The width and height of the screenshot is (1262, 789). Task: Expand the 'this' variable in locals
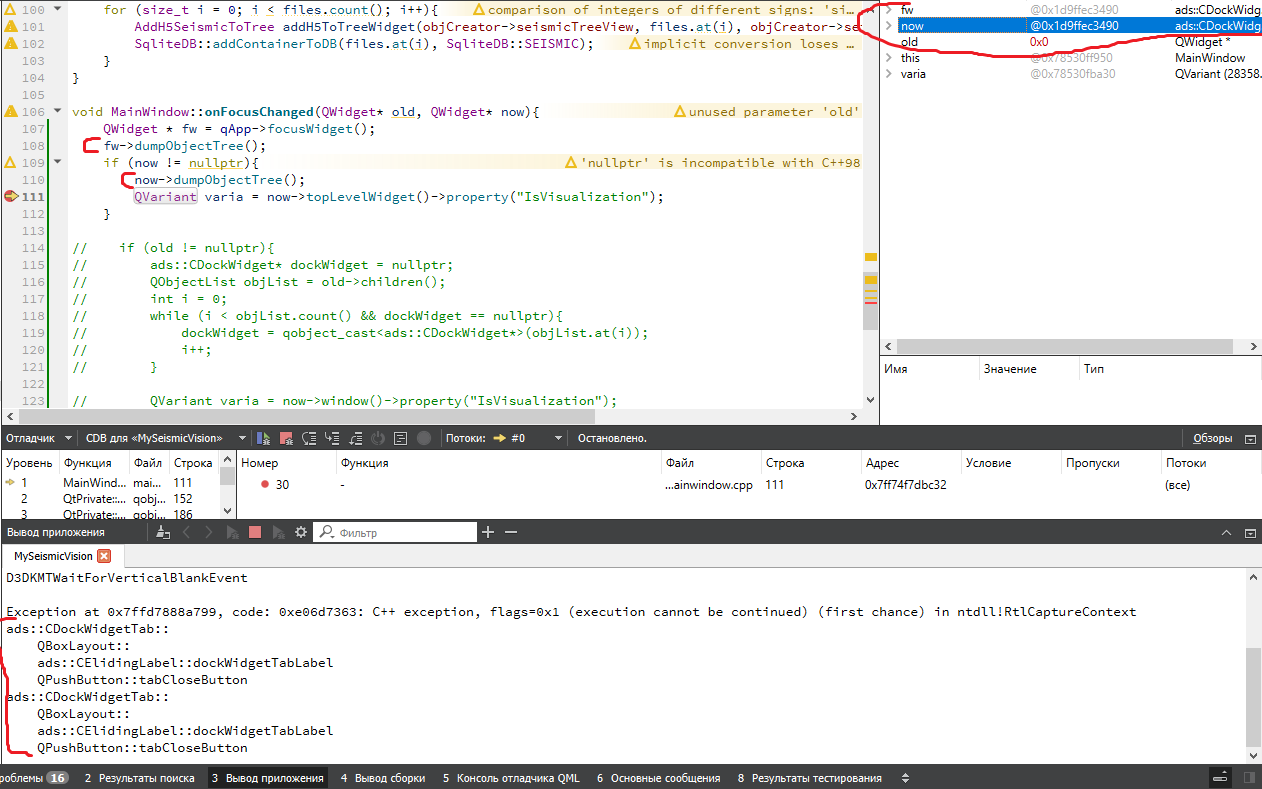click(889, 58)
